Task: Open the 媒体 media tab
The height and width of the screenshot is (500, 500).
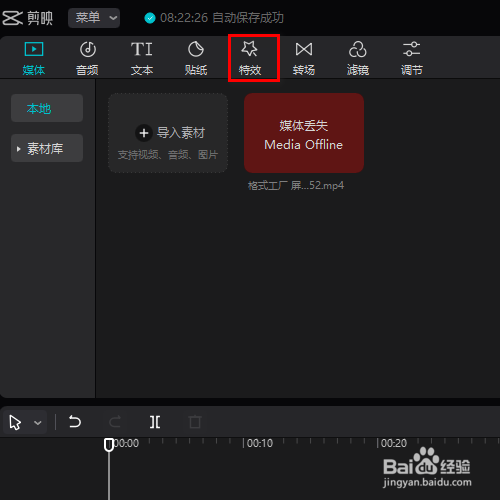Action: pos(34,58)
